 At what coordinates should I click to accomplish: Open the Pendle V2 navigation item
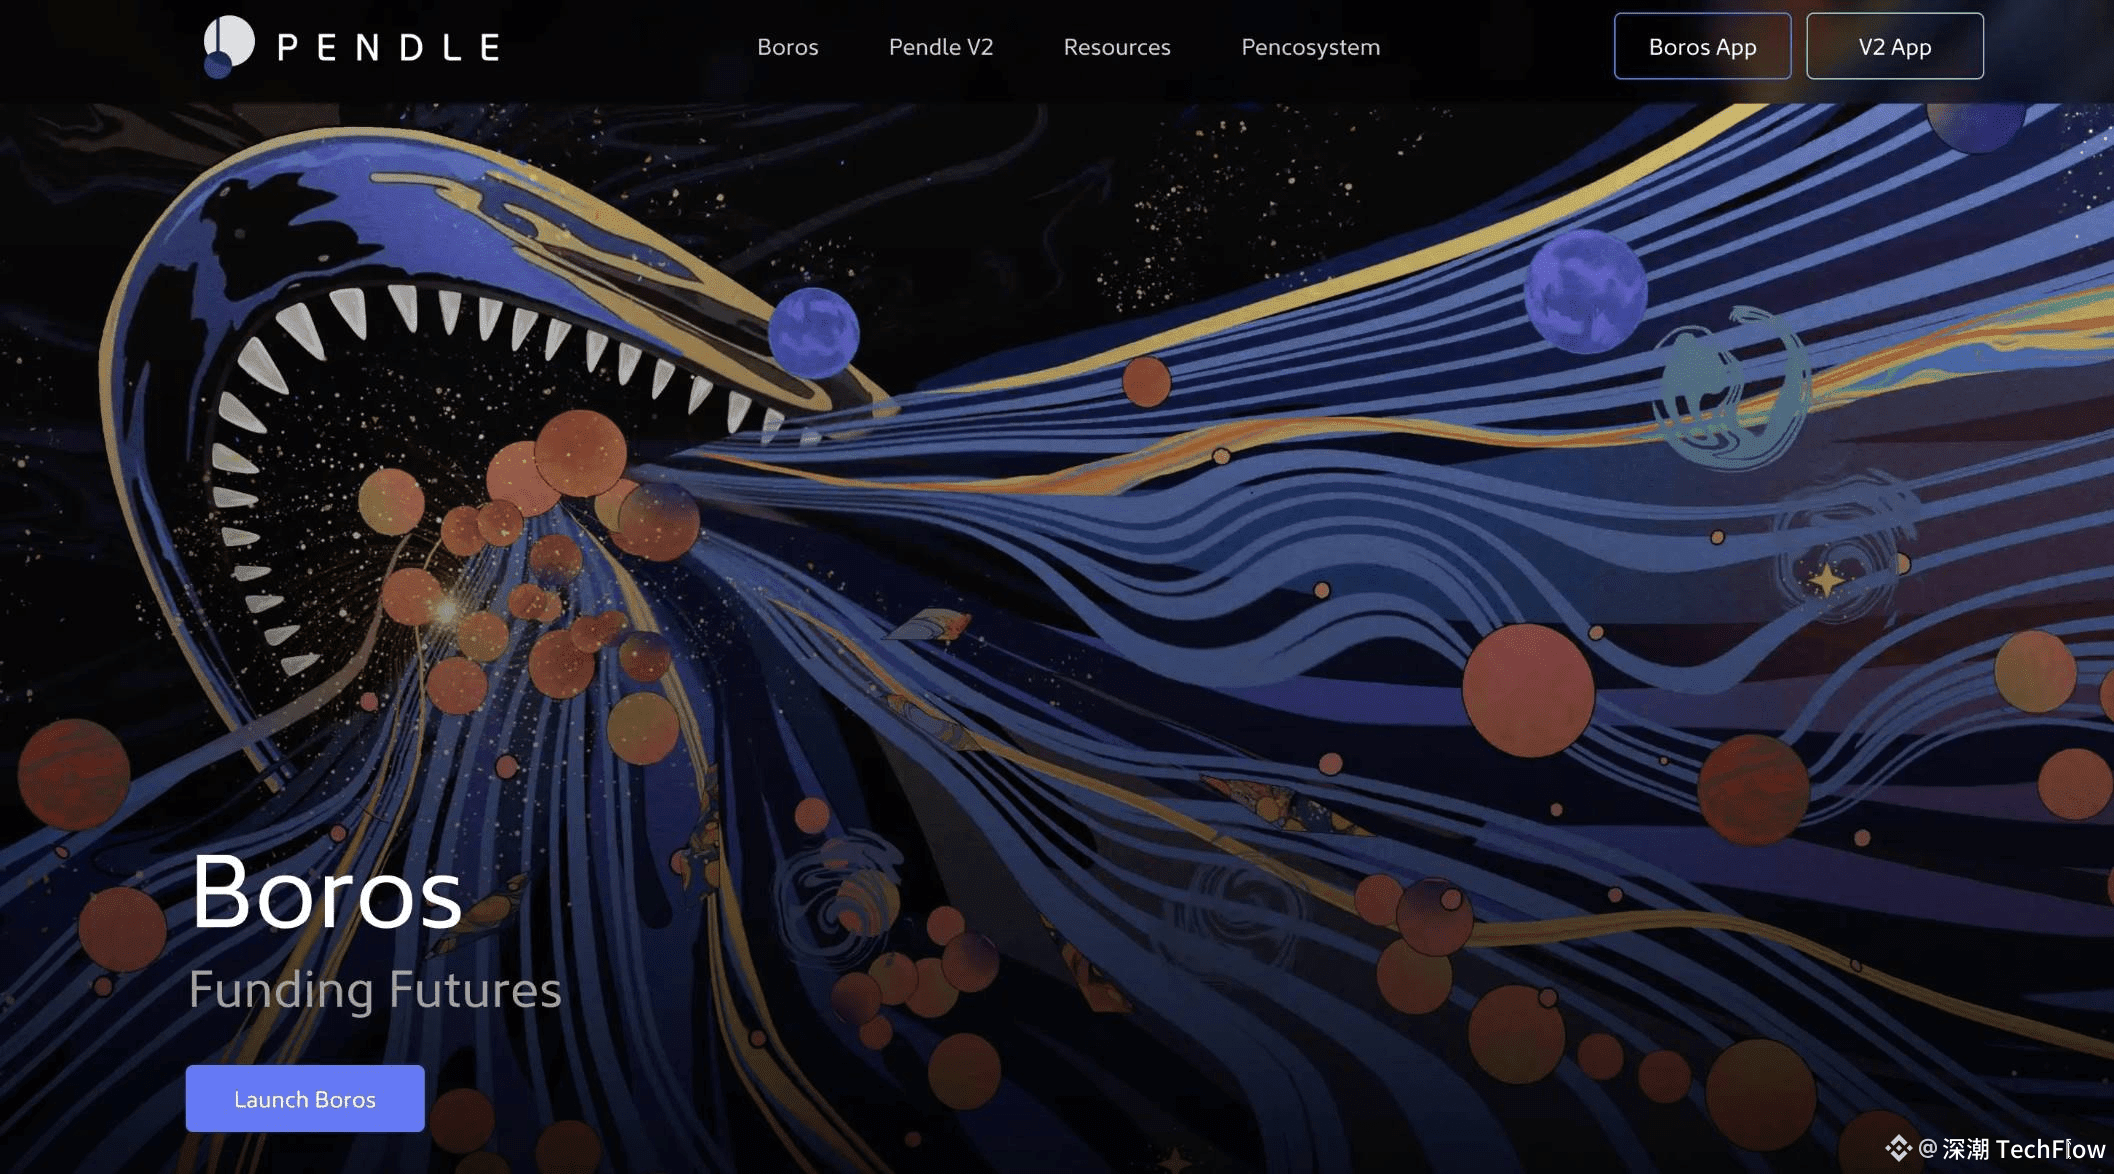[940, 47]
